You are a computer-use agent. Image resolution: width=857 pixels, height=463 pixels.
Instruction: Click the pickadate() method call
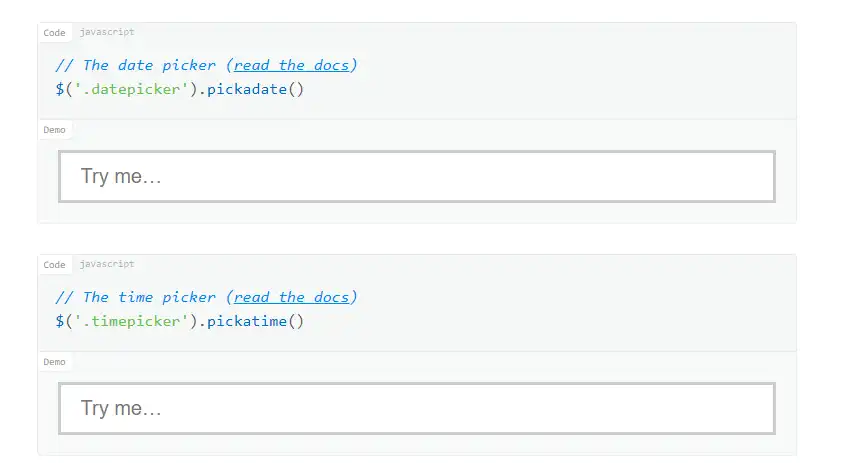[254, 90]
